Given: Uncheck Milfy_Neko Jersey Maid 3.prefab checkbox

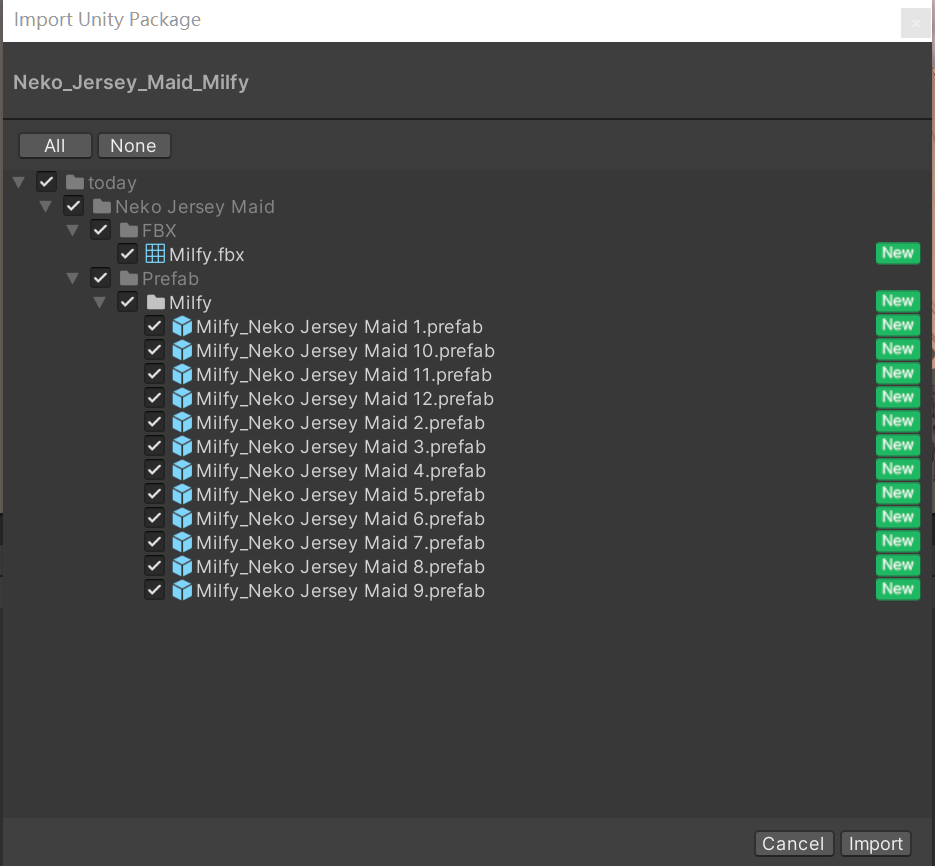Looking at the screenshot, I should pos(154,447).
